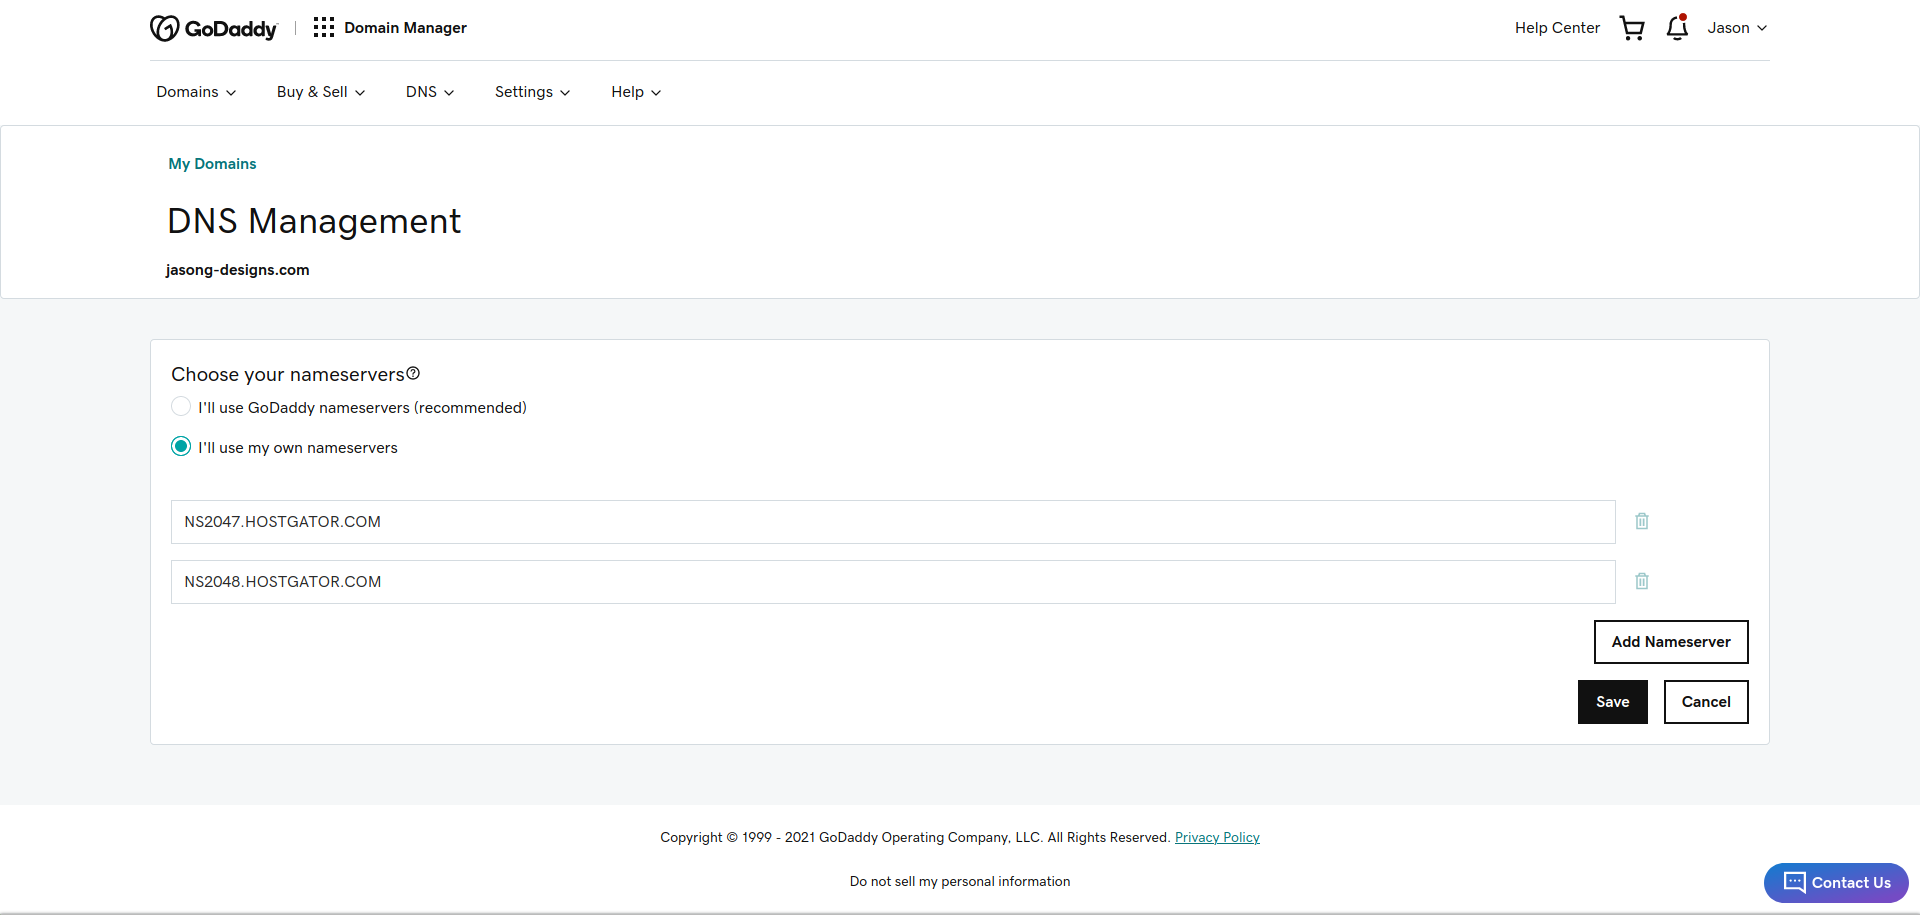Expand the Help menu

point(636,92)
